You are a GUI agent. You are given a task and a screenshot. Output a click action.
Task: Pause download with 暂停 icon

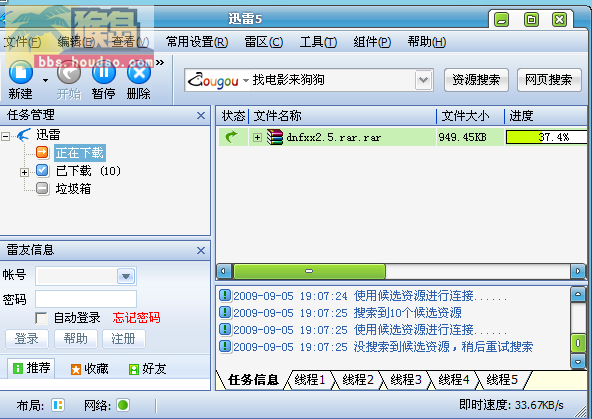[103, 73]
